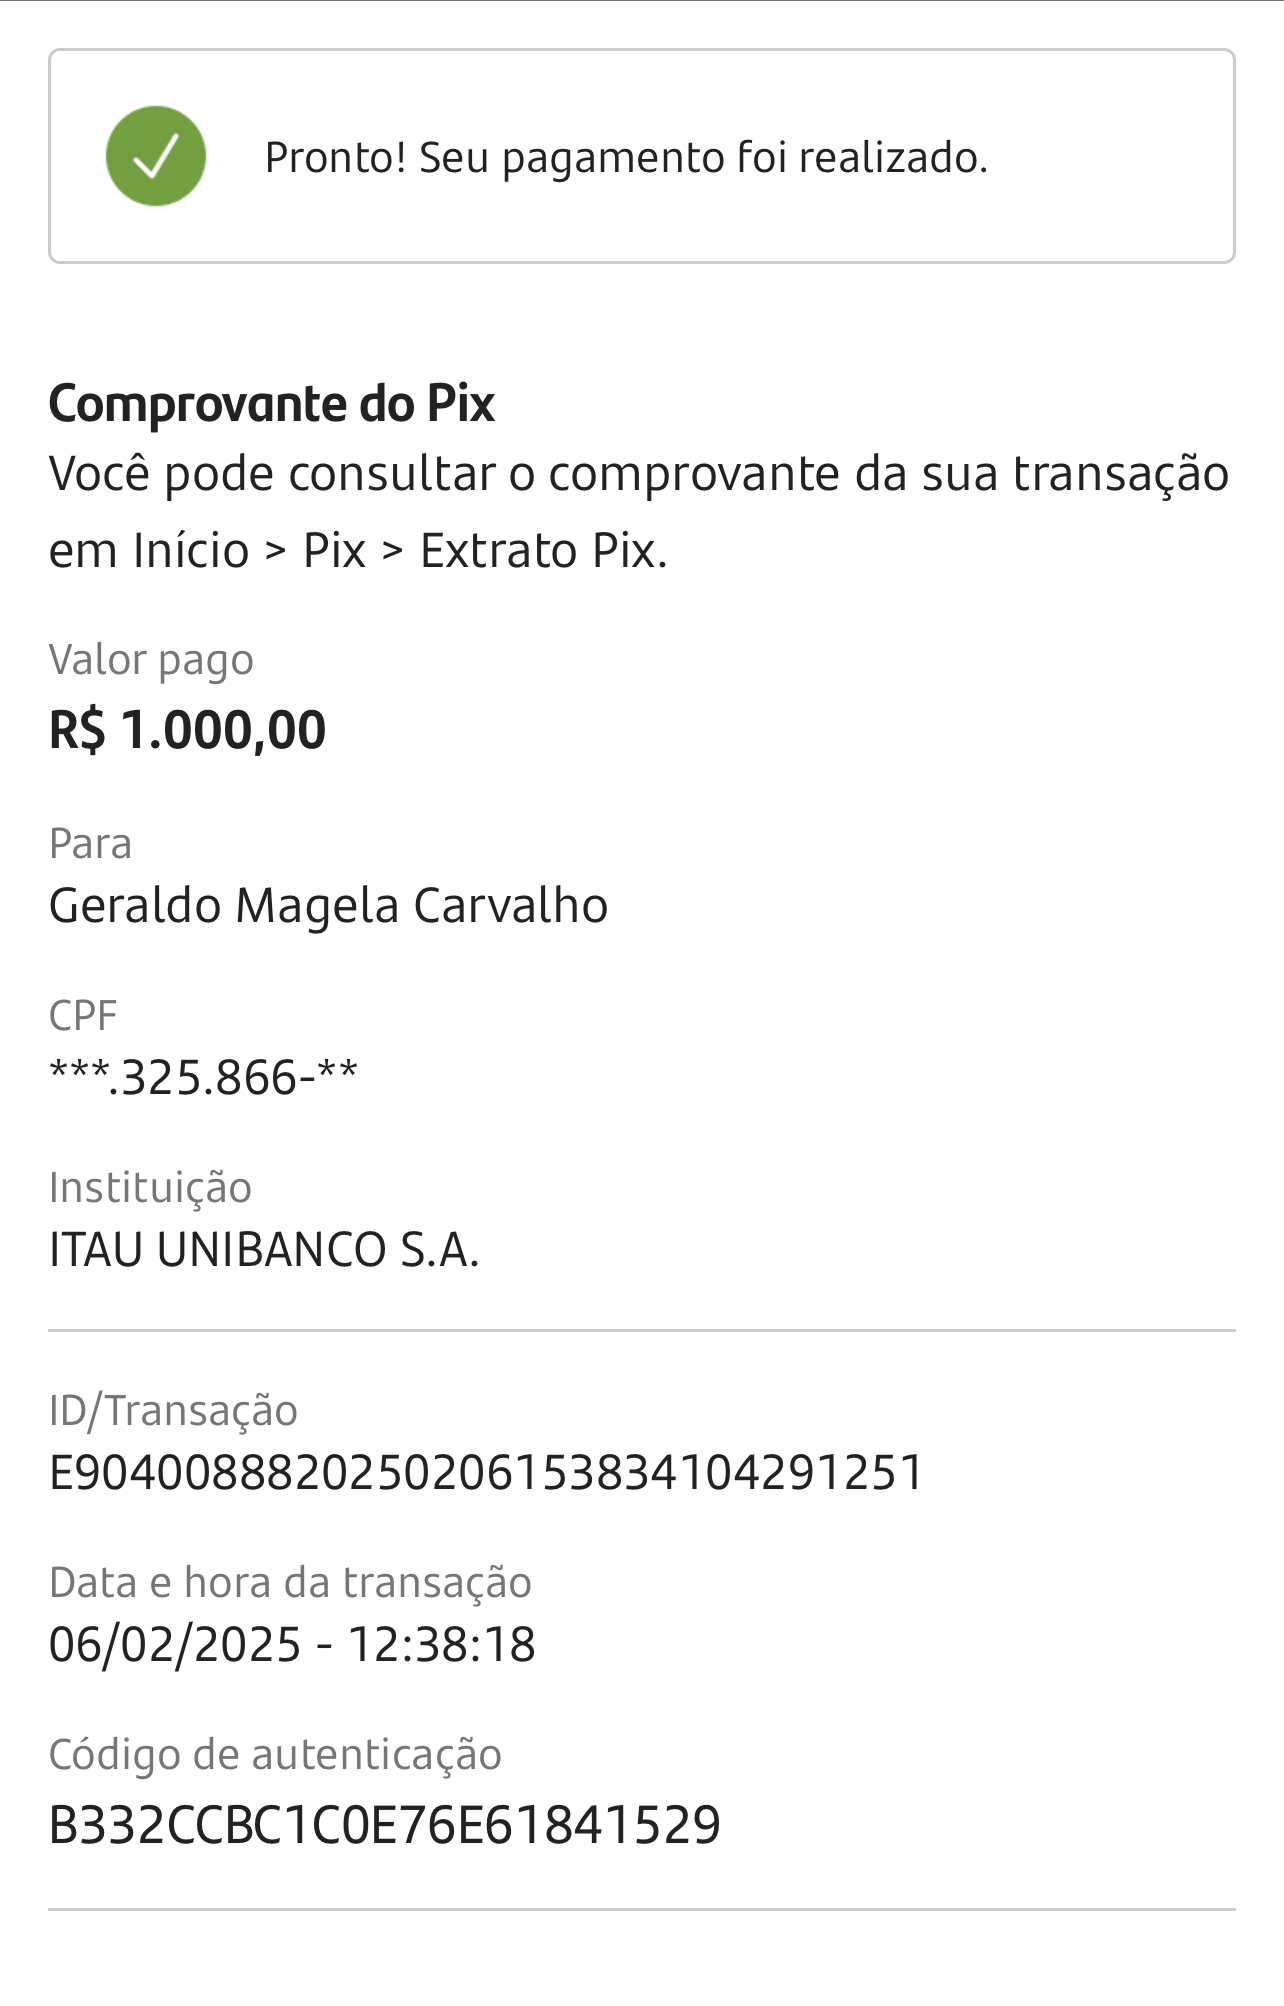Click the Valor pago label

(x=151, y=660)
